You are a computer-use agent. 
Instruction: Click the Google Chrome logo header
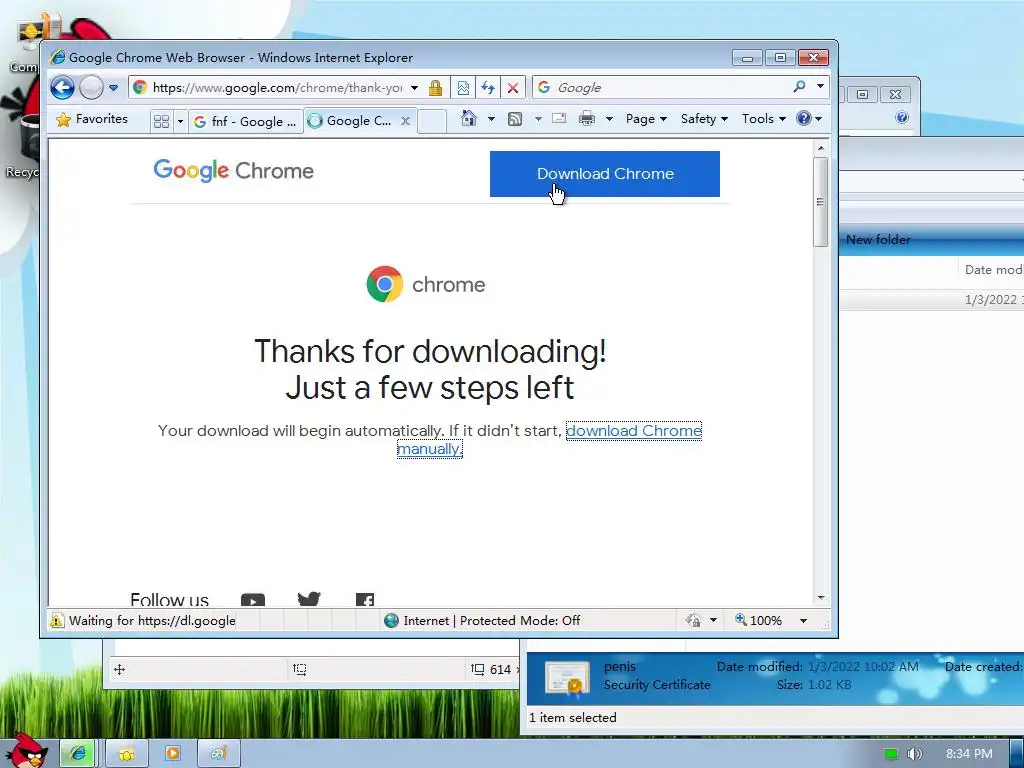coord(234,170)
